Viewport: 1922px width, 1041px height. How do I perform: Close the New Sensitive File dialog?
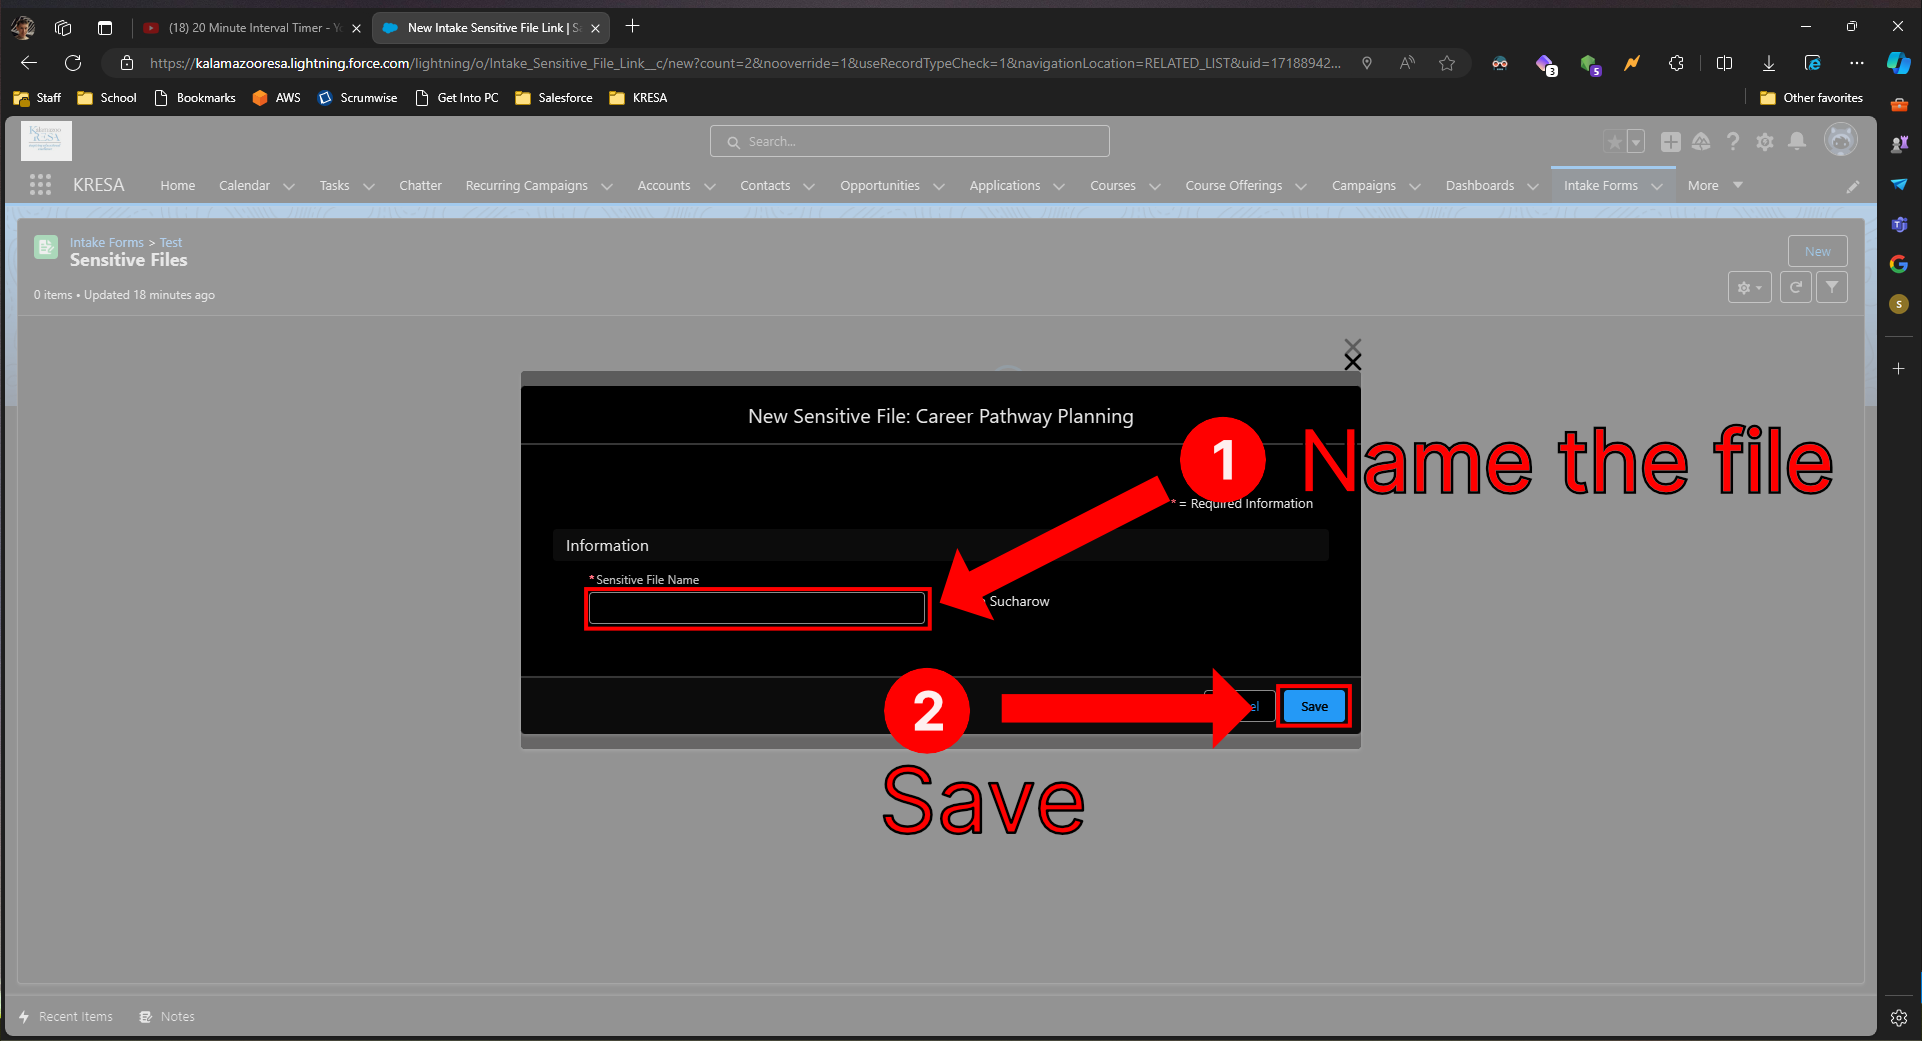tap(1353, 360)
